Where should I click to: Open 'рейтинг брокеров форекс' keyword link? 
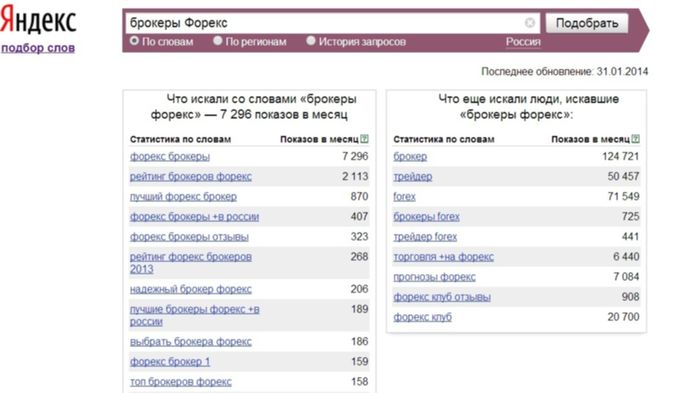pos(191,177)
